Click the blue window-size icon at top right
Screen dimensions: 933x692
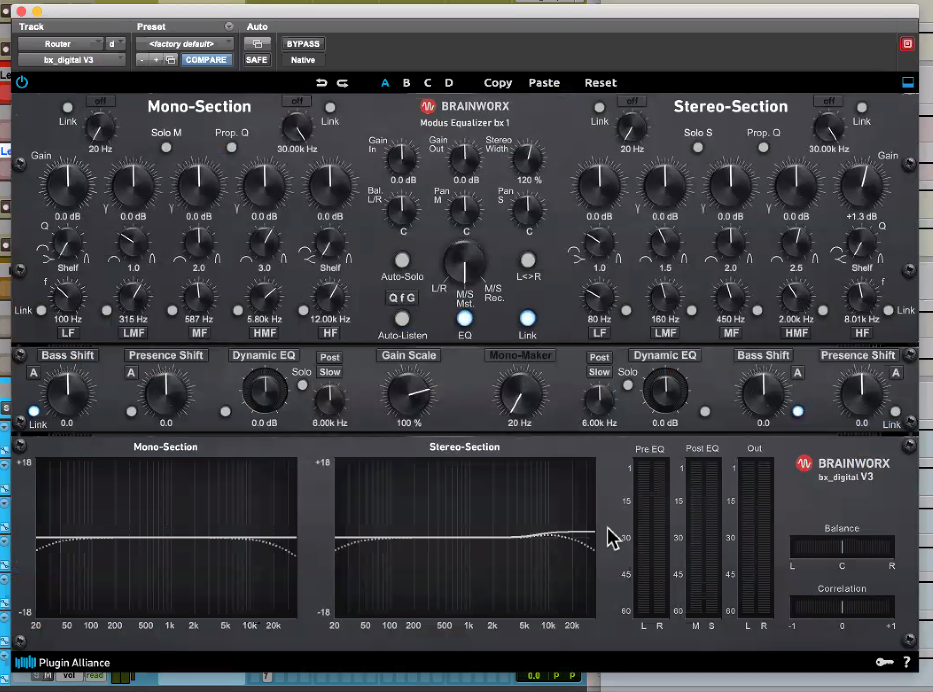907,82
